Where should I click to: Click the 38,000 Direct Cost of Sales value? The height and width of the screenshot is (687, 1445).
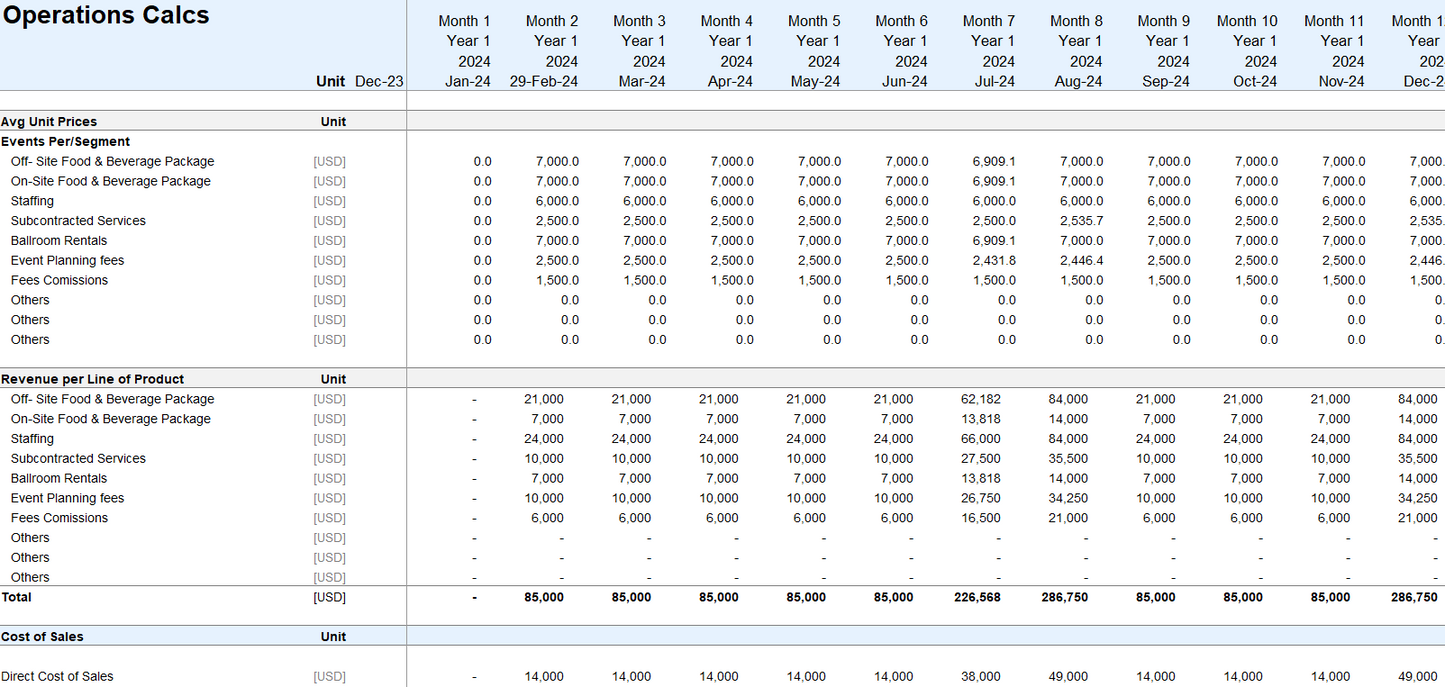tap(981, 676)
